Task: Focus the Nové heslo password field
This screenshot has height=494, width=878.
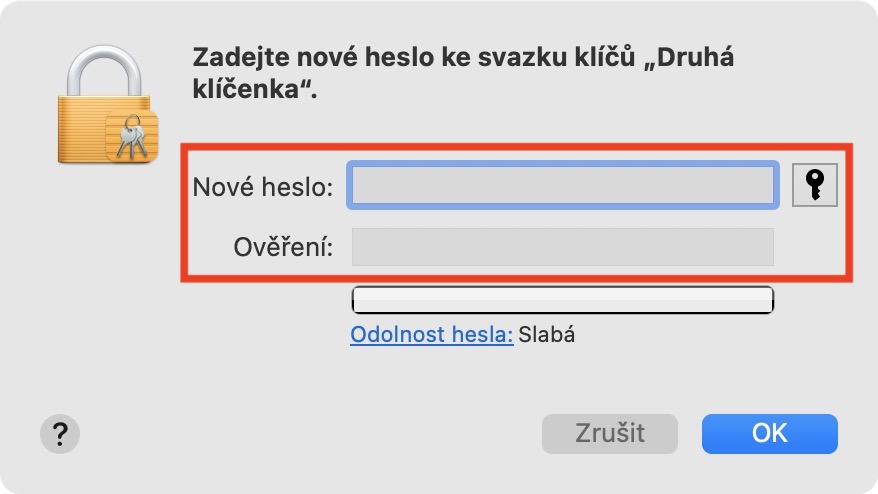Action: click(561, 185)
